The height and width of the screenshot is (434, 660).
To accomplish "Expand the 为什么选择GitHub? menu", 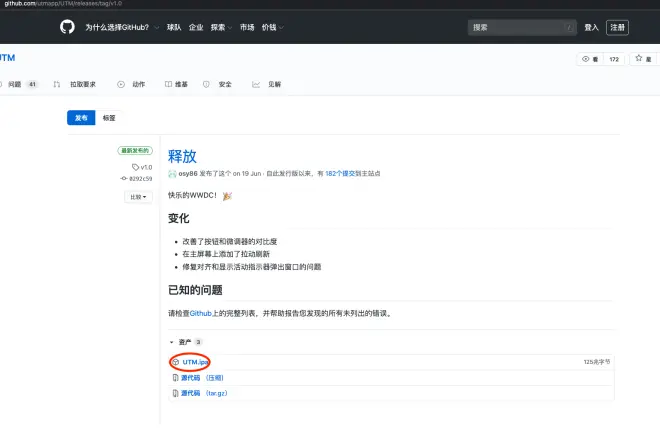I will 122,27.
